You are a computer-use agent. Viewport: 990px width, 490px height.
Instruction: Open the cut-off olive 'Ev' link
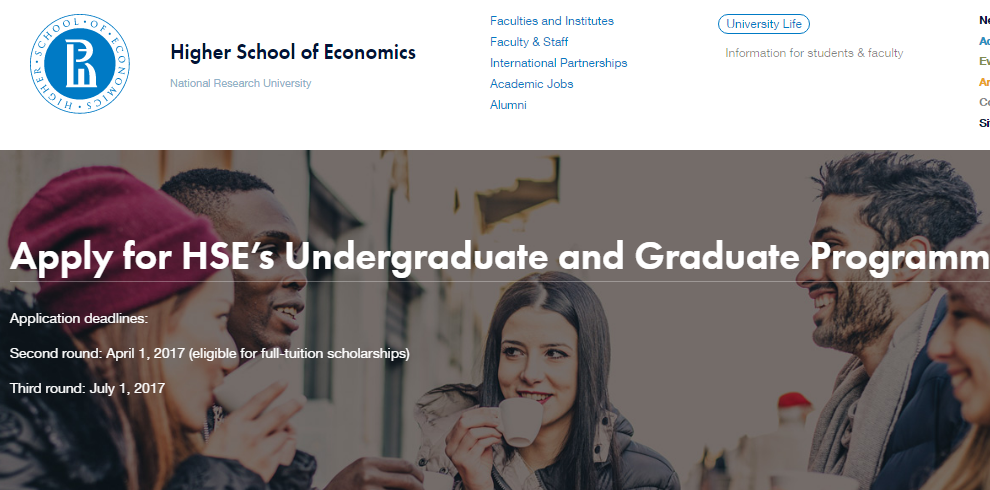[x=984, y=62]
